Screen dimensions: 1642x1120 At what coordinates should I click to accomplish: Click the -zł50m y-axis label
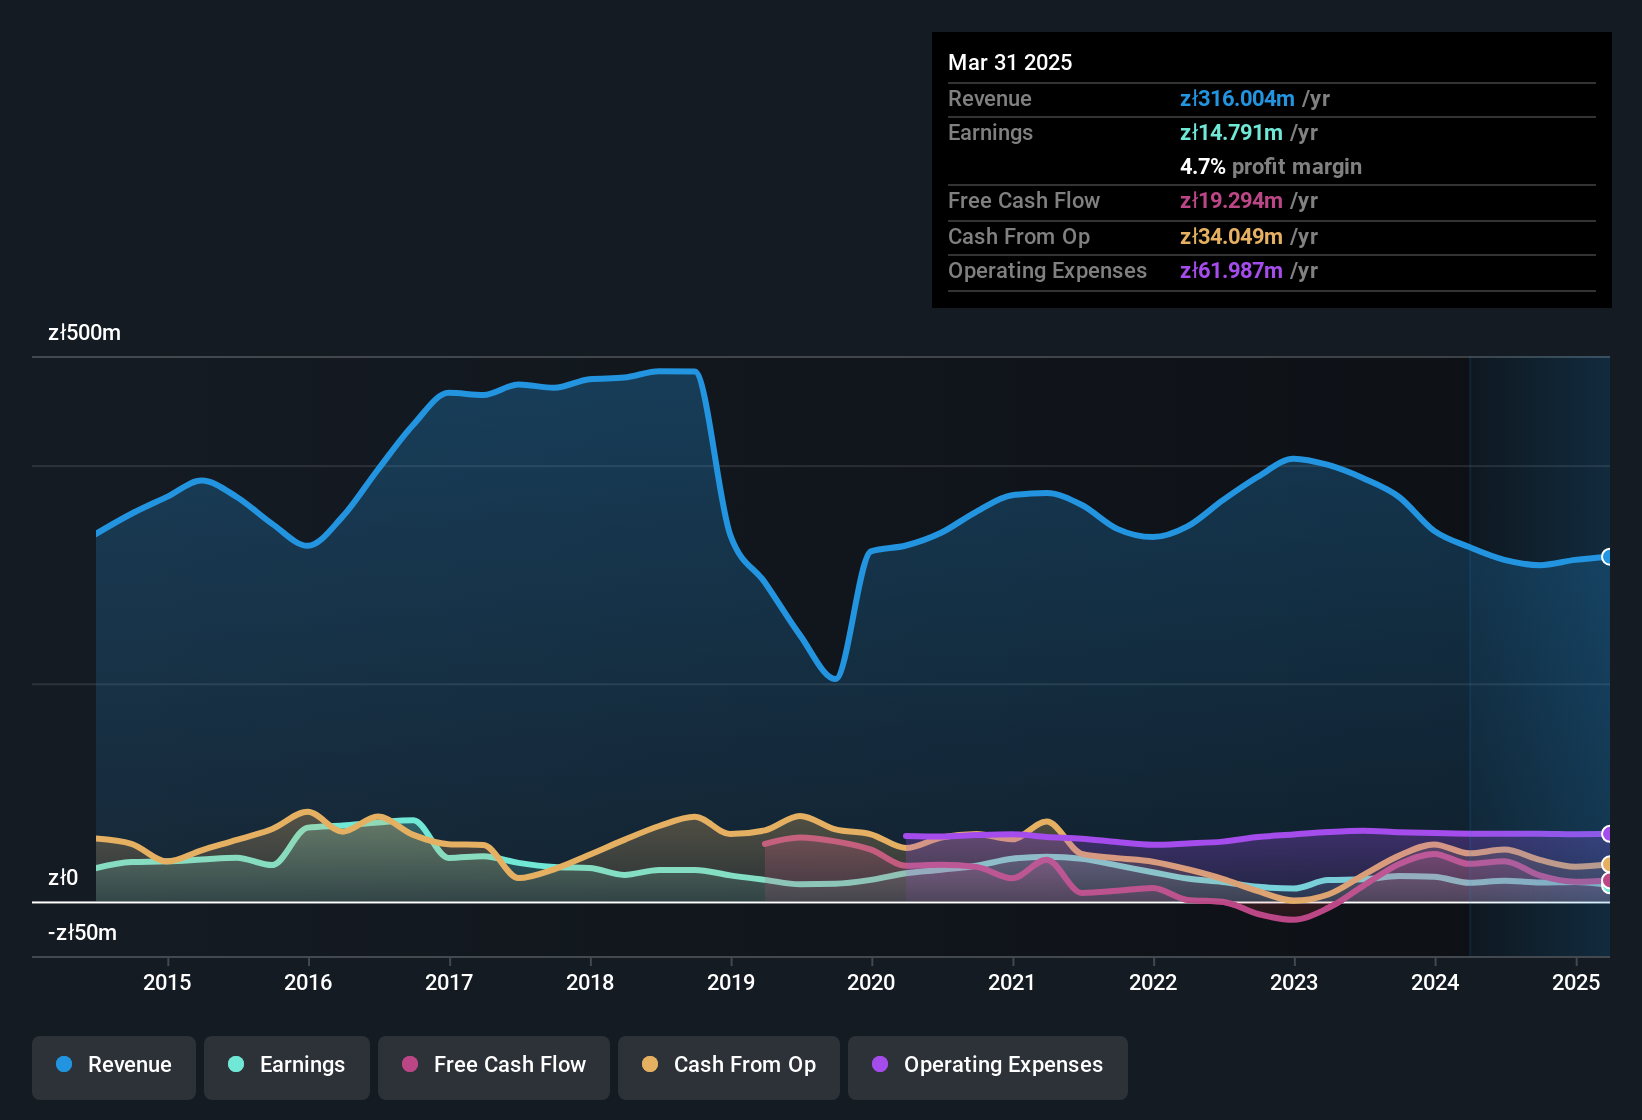pyautogui.click(x=82, y=933)
